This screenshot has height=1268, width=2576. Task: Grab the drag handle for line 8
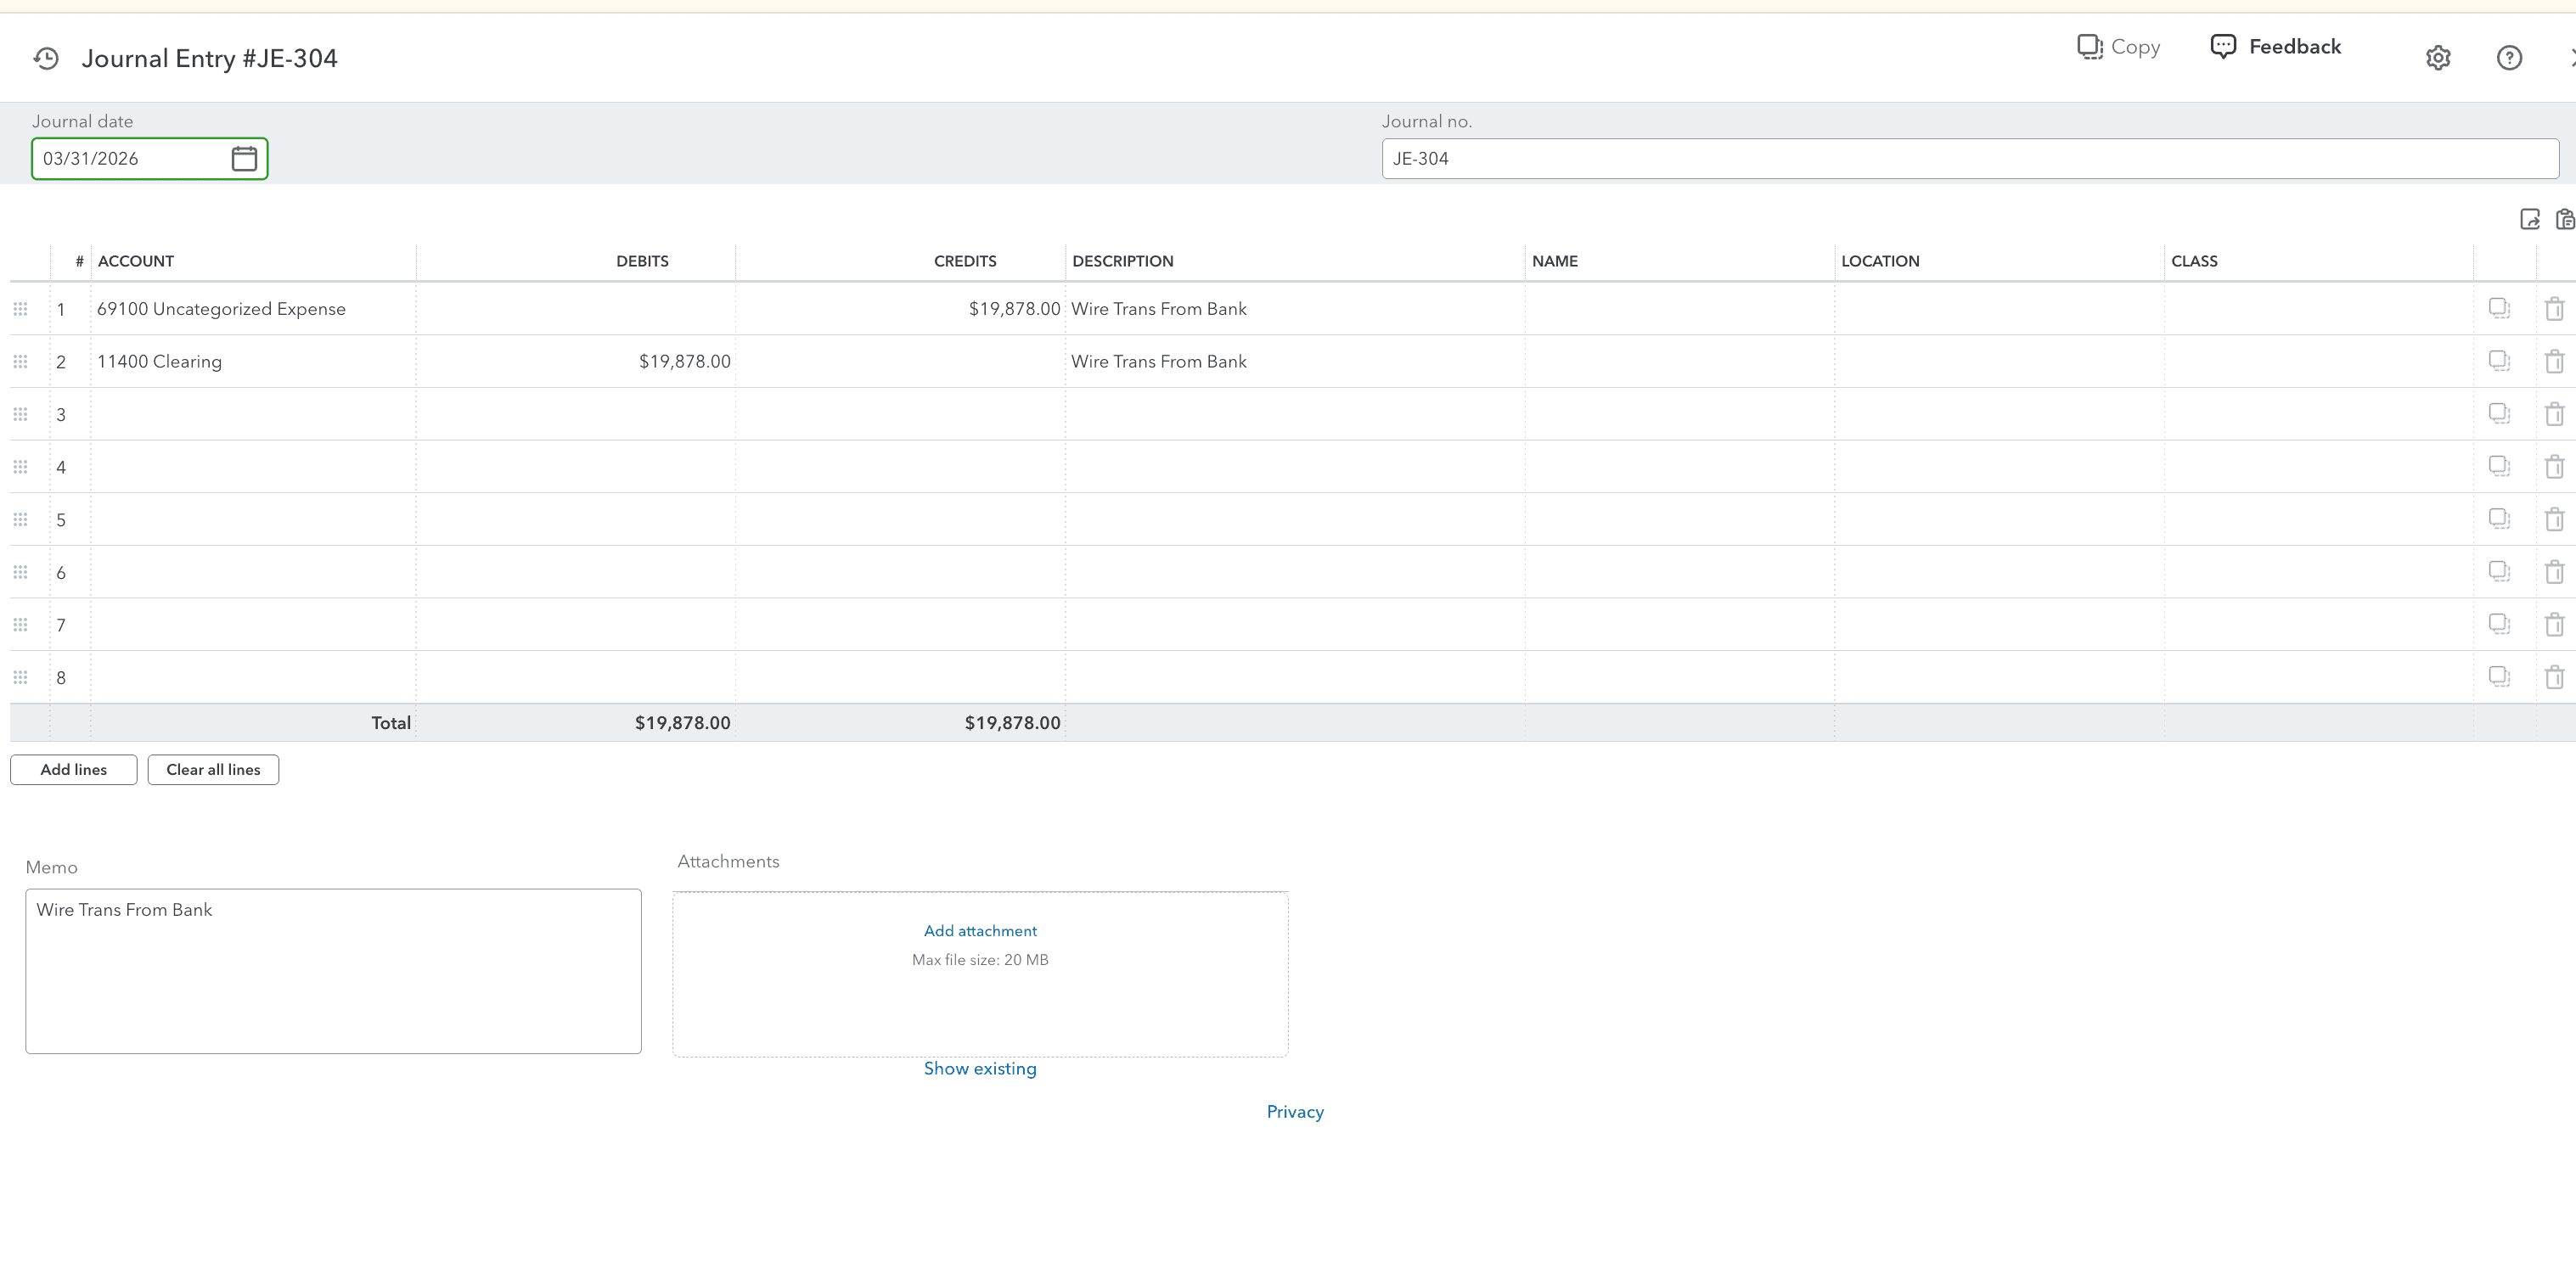[20, 677]
